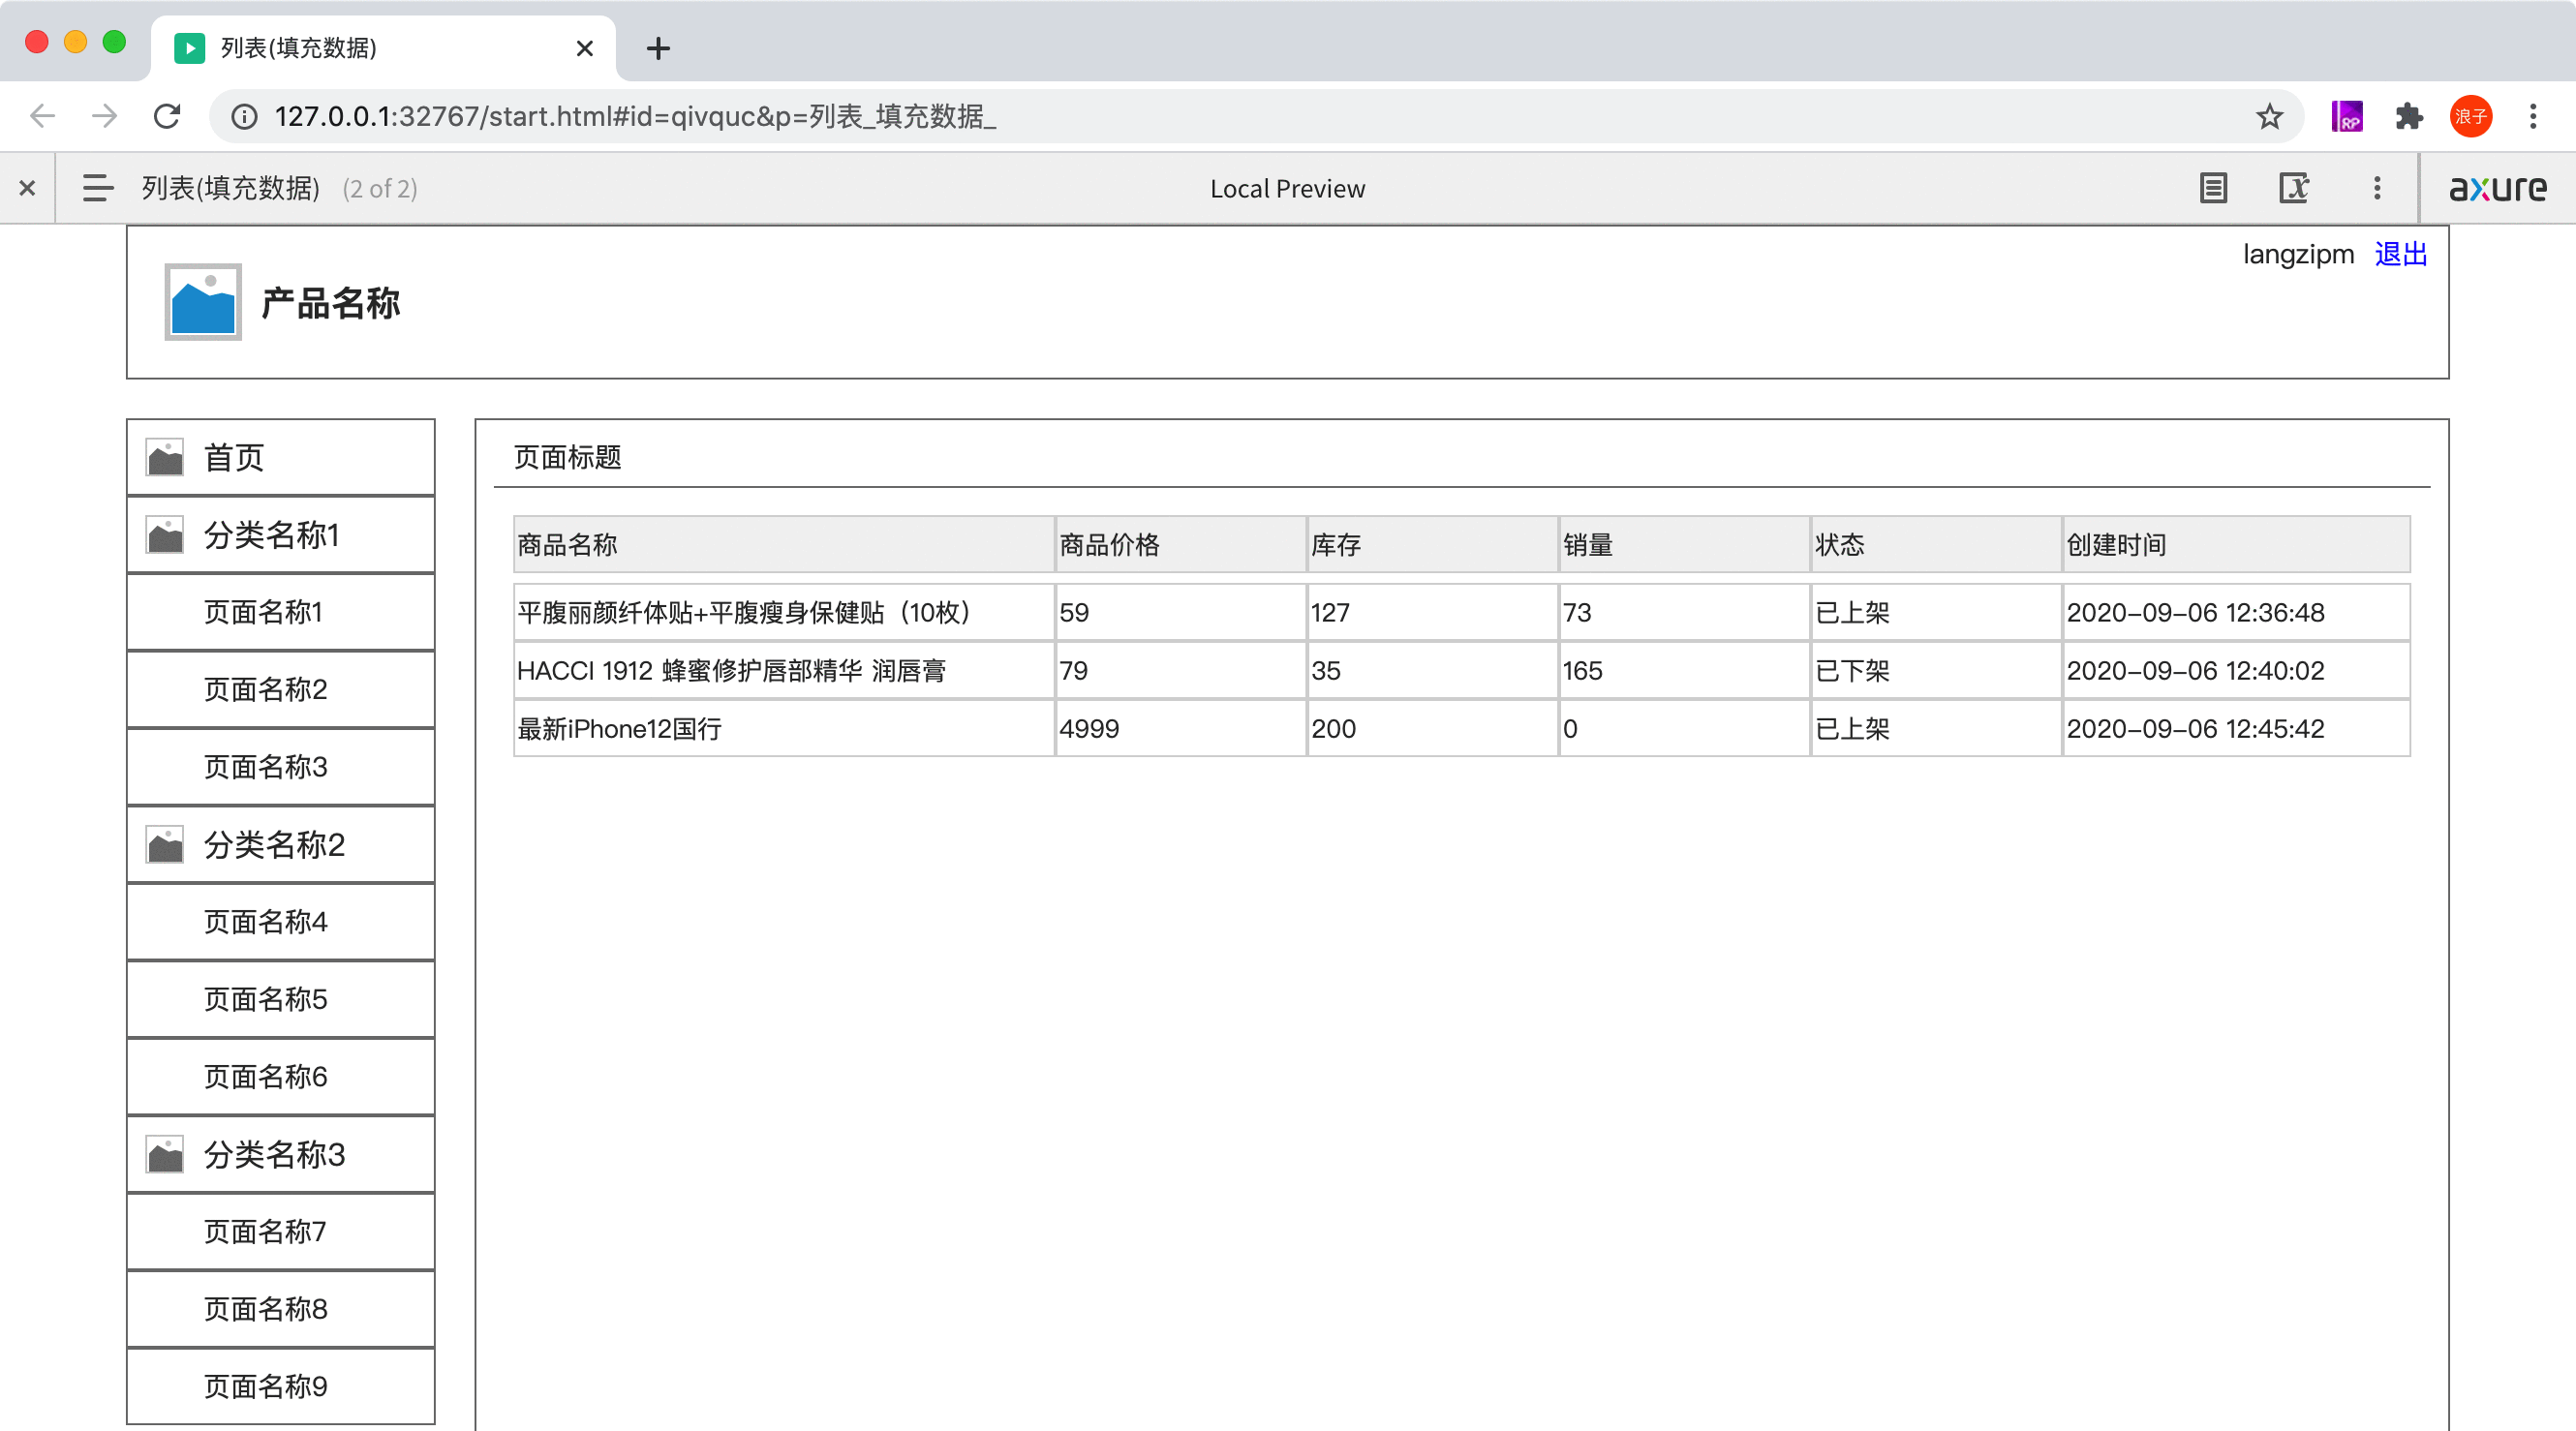Image resolution: width=2576 pixels, height=1431 pixels.
Task: Click the 商品名称 column header
Action: coord(784,545)
